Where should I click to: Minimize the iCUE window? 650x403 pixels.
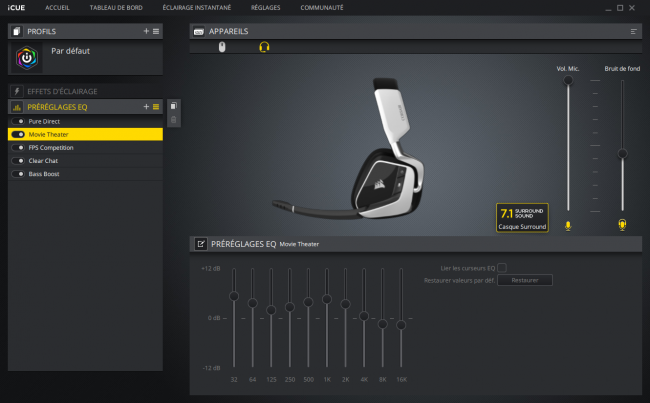608,8
